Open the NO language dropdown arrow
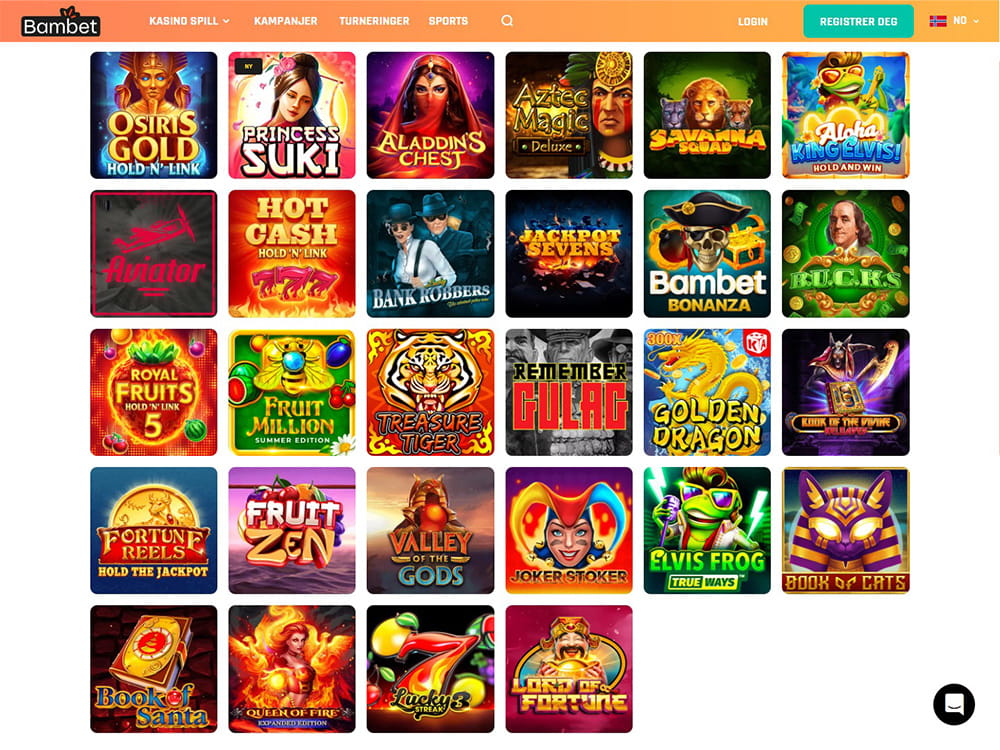 [975, 21]
